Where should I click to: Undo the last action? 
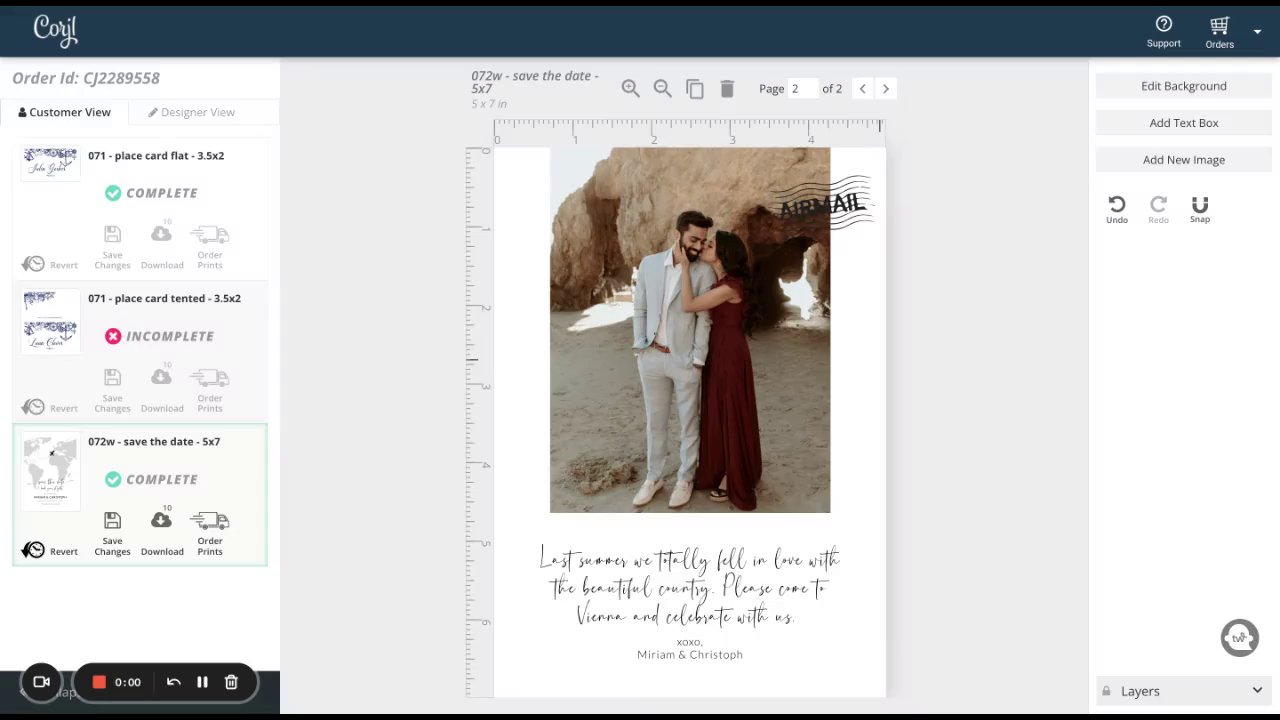[1117, 209]
